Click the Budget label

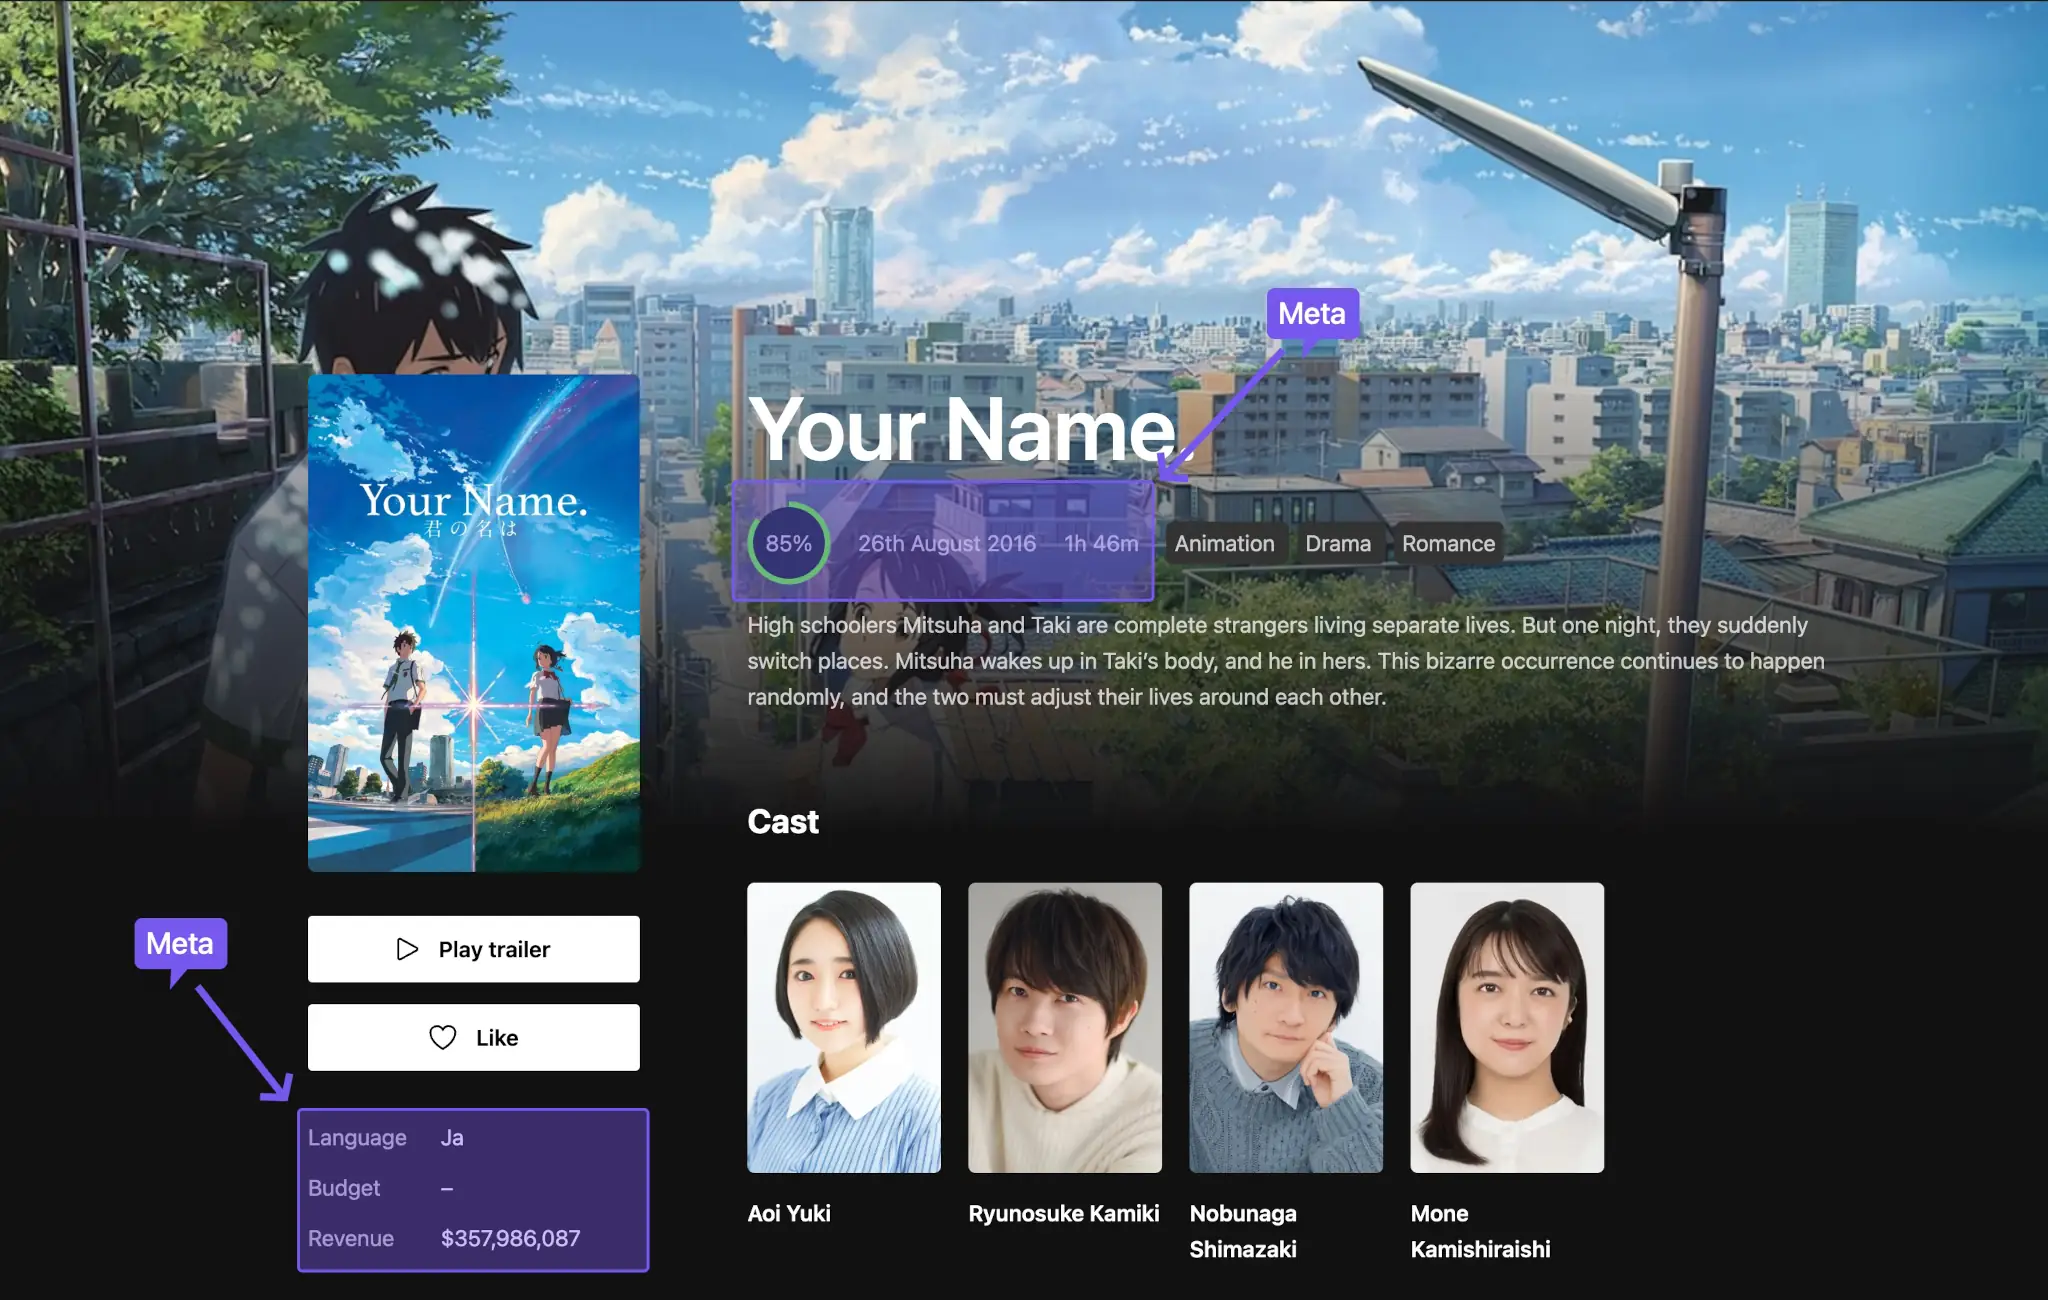pyautogui.click(x=344, y=1187)
